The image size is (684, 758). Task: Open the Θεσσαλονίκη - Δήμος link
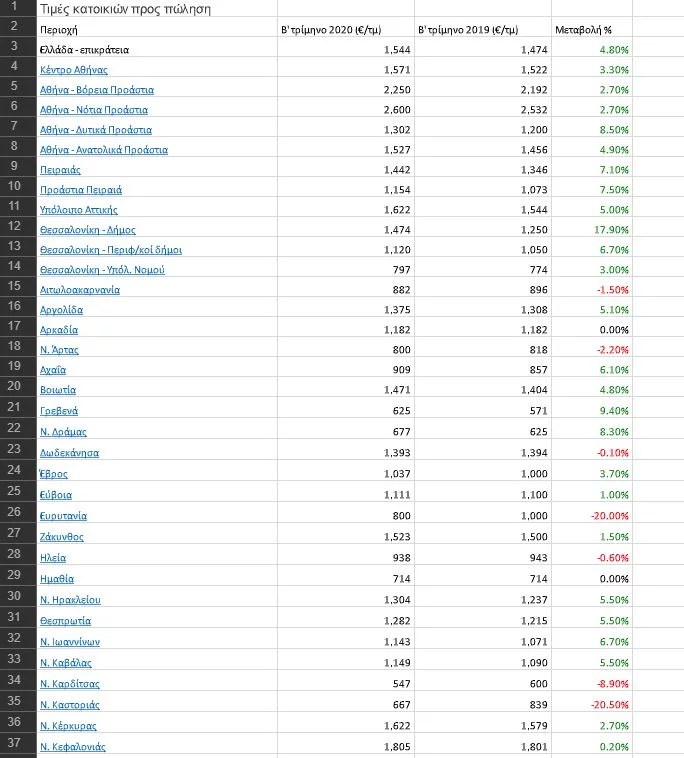[x=87, y=229]
